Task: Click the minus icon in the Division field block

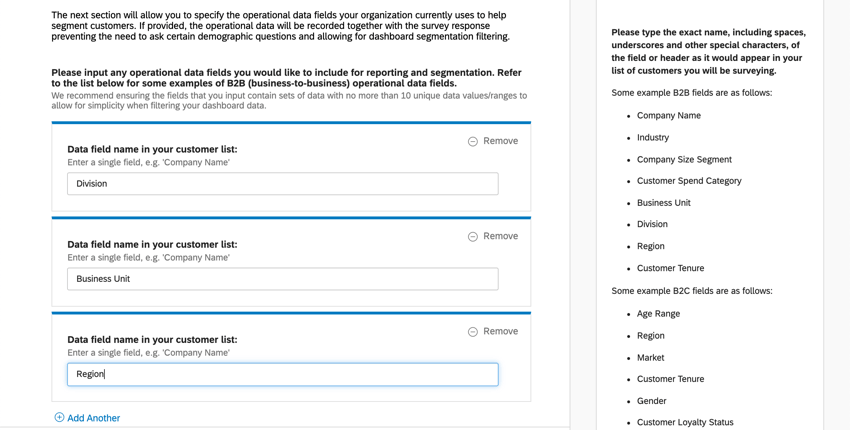Action: [473, 142]
